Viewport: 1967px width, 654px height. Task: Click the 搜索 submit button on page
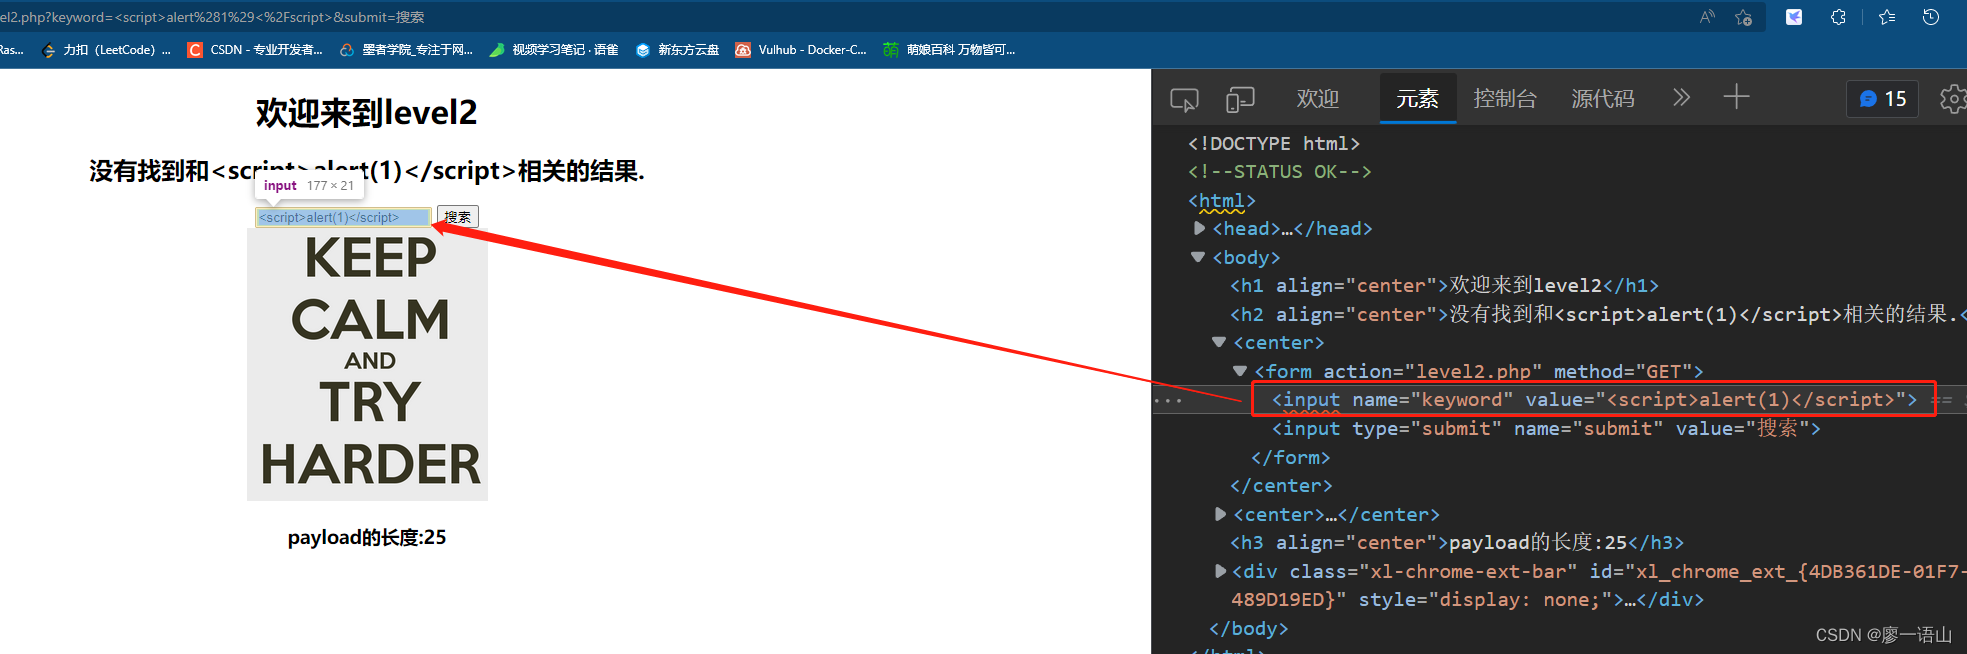coord(458,217)
